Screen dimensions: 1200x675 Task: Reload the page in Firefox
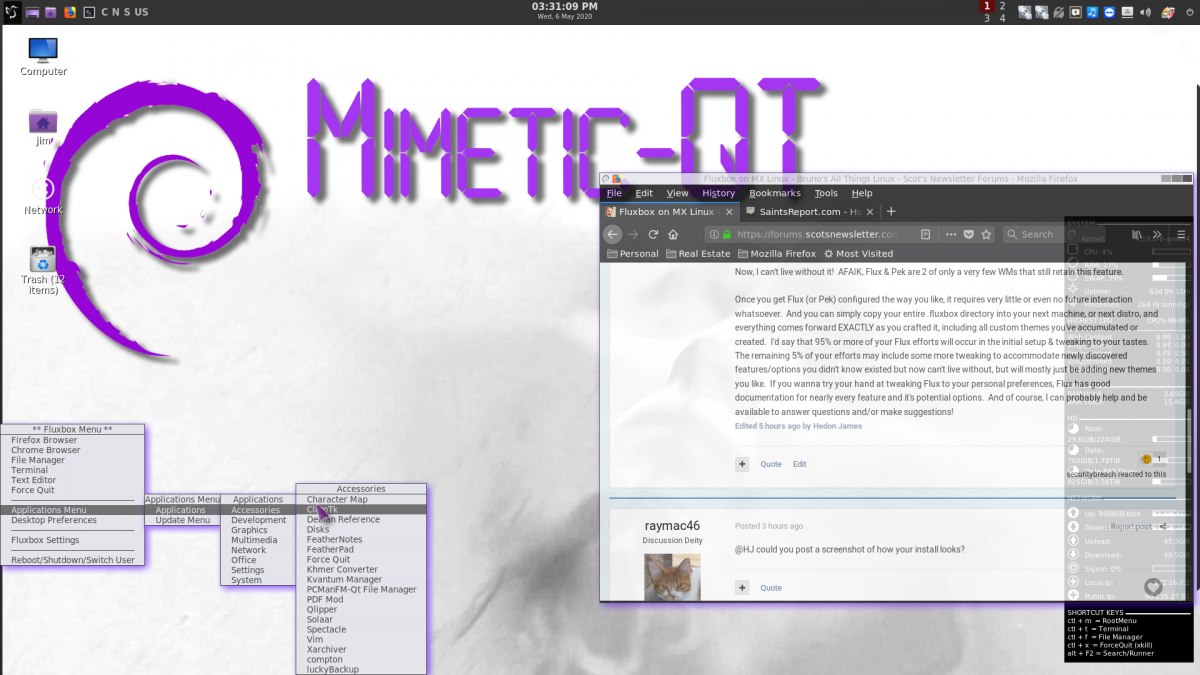(x=653, y=234)
